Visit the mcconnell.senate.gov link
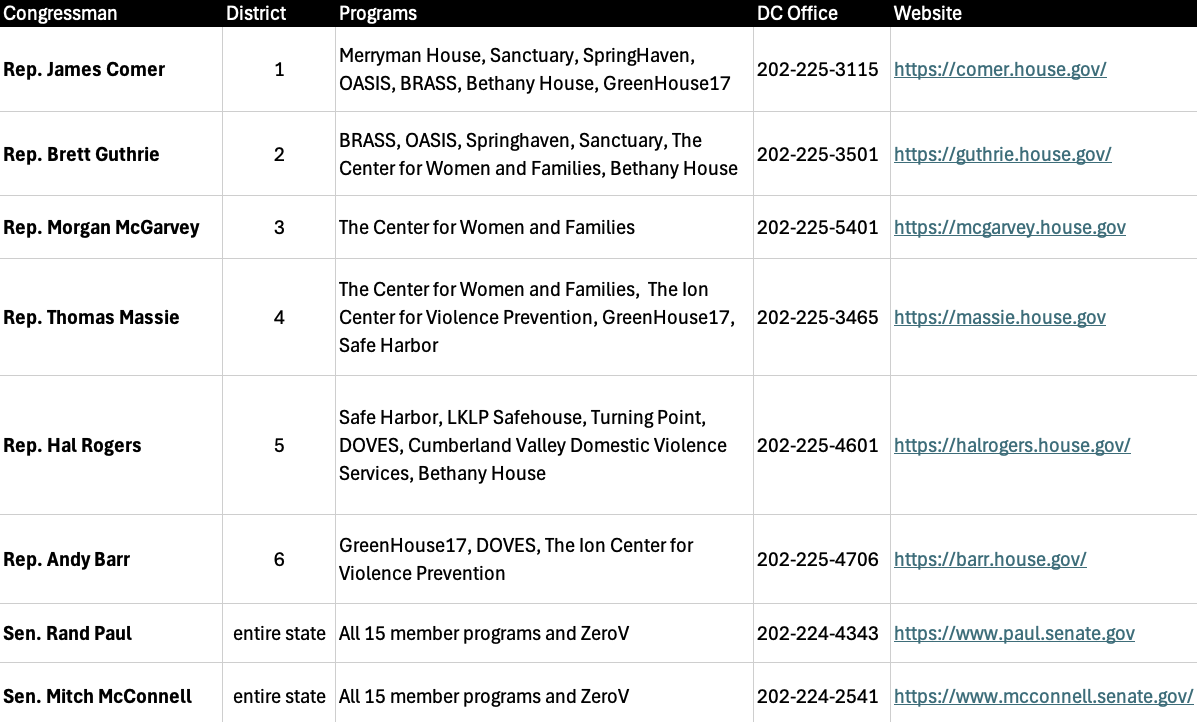The width and height of the screenshot is (1197, 722). [1043, 697]
